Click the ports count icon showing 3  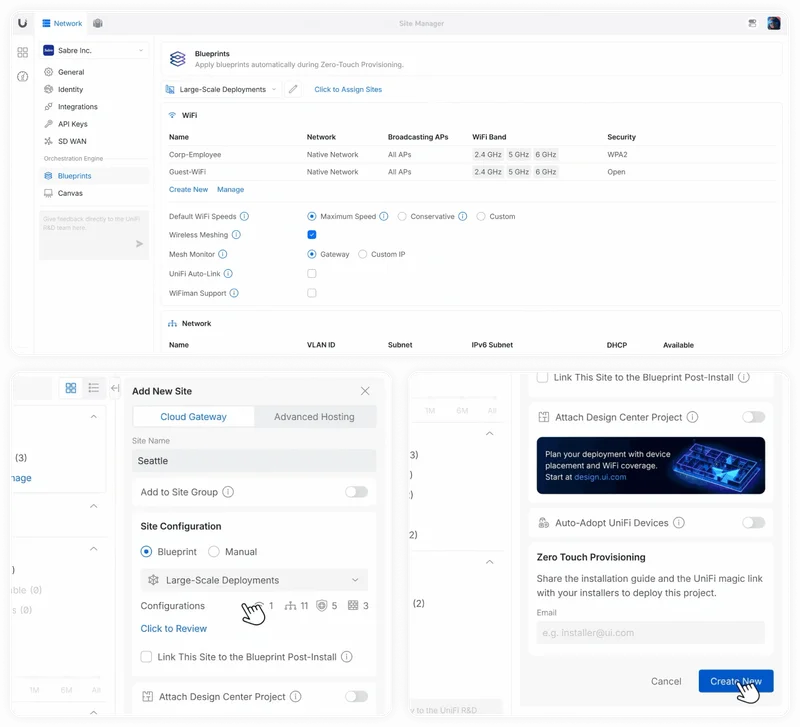[x=353, y=606]
